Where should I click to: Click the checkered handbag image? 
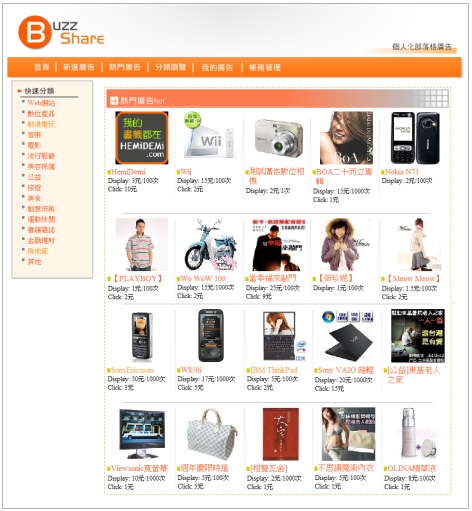tap(211, 434)
